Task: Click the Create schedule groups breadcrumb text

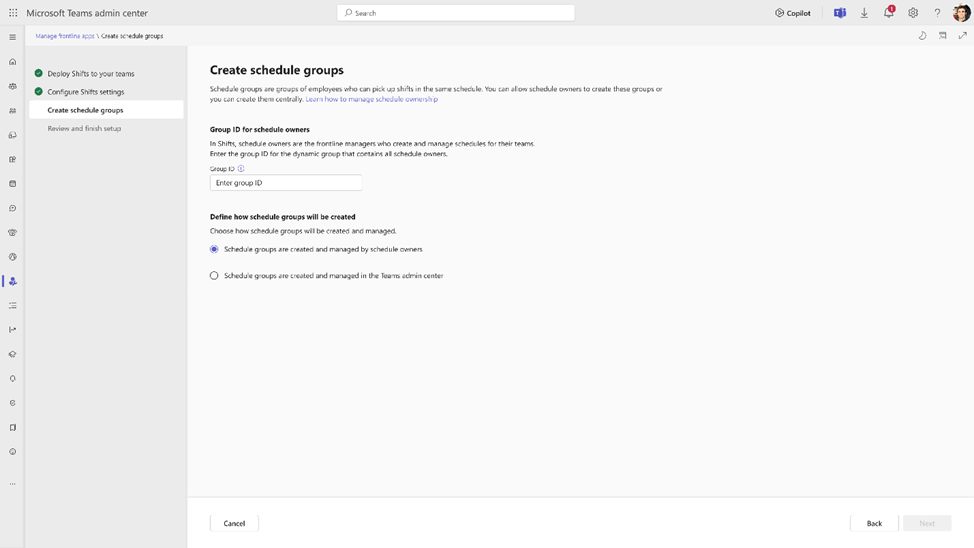Action: [x=132, y=36]
